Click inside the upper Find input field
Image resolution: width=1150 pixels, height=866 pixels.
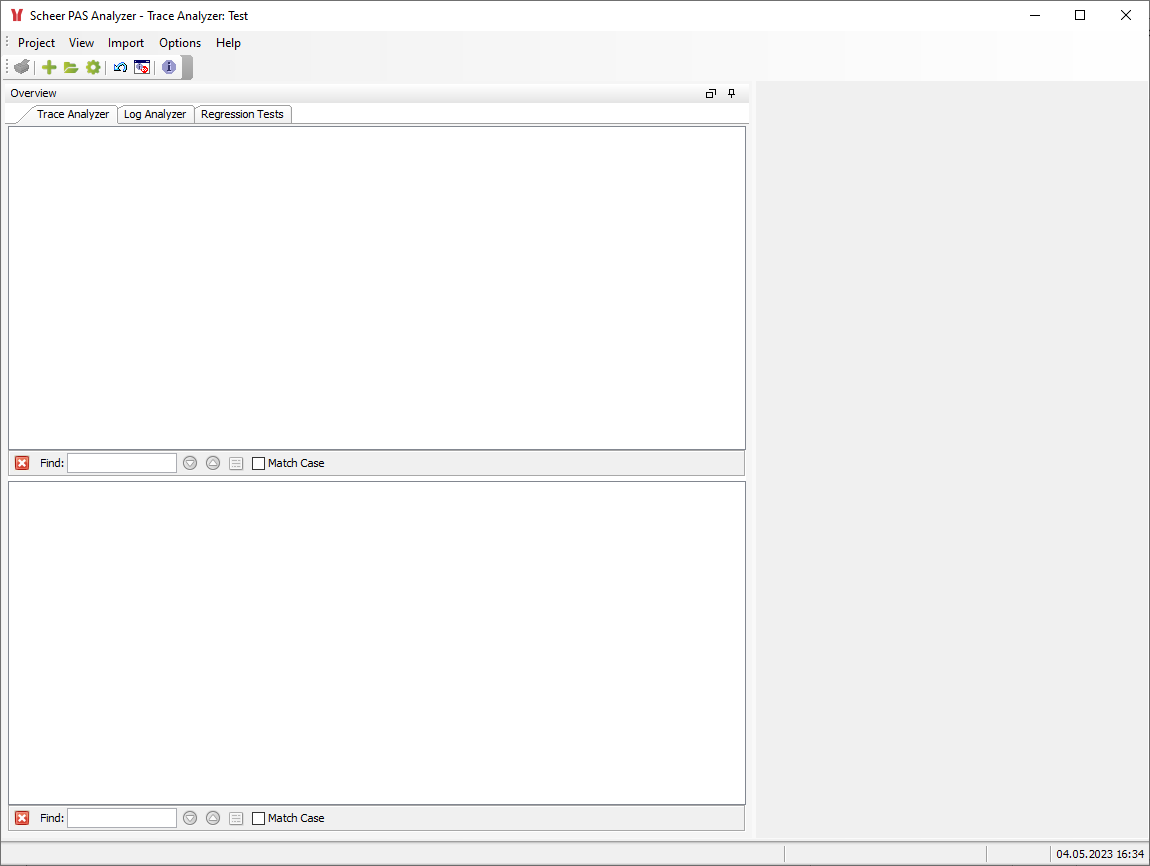click(121, 462)
